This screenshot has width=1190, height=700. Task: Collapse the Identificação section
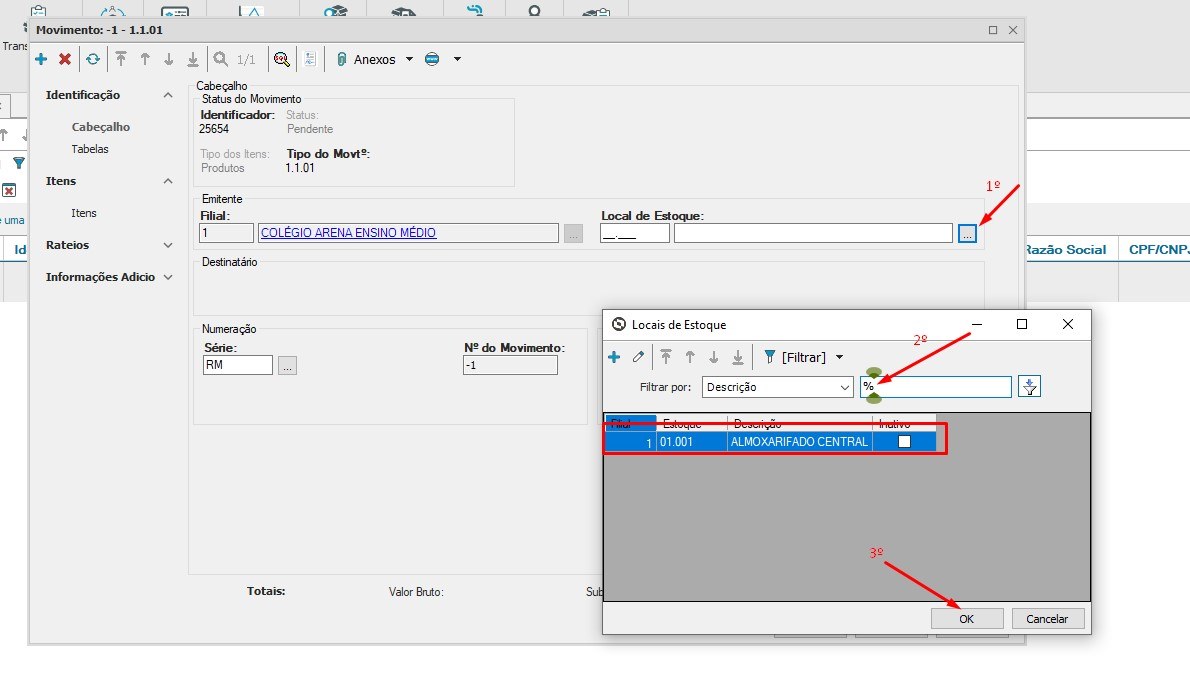point(167,94)
